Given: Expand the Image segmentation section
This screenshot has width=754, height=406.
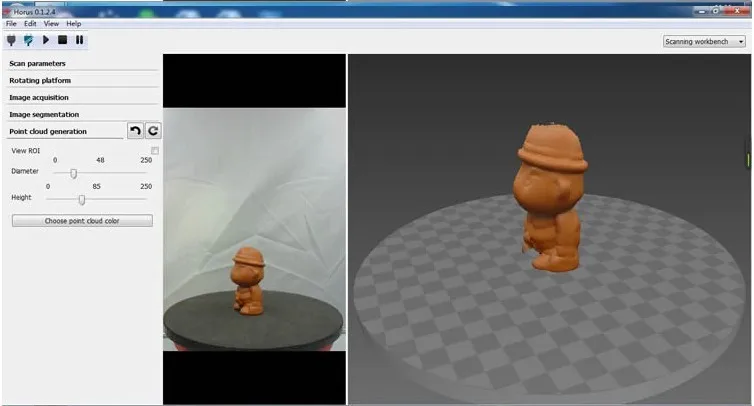Looking at the screenshot, I should [x=43, y=114].
